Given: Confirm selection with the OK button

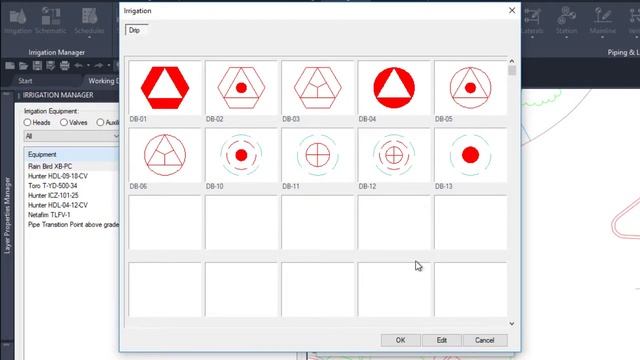Looking at the screenshot, I should tap(400, 340).
